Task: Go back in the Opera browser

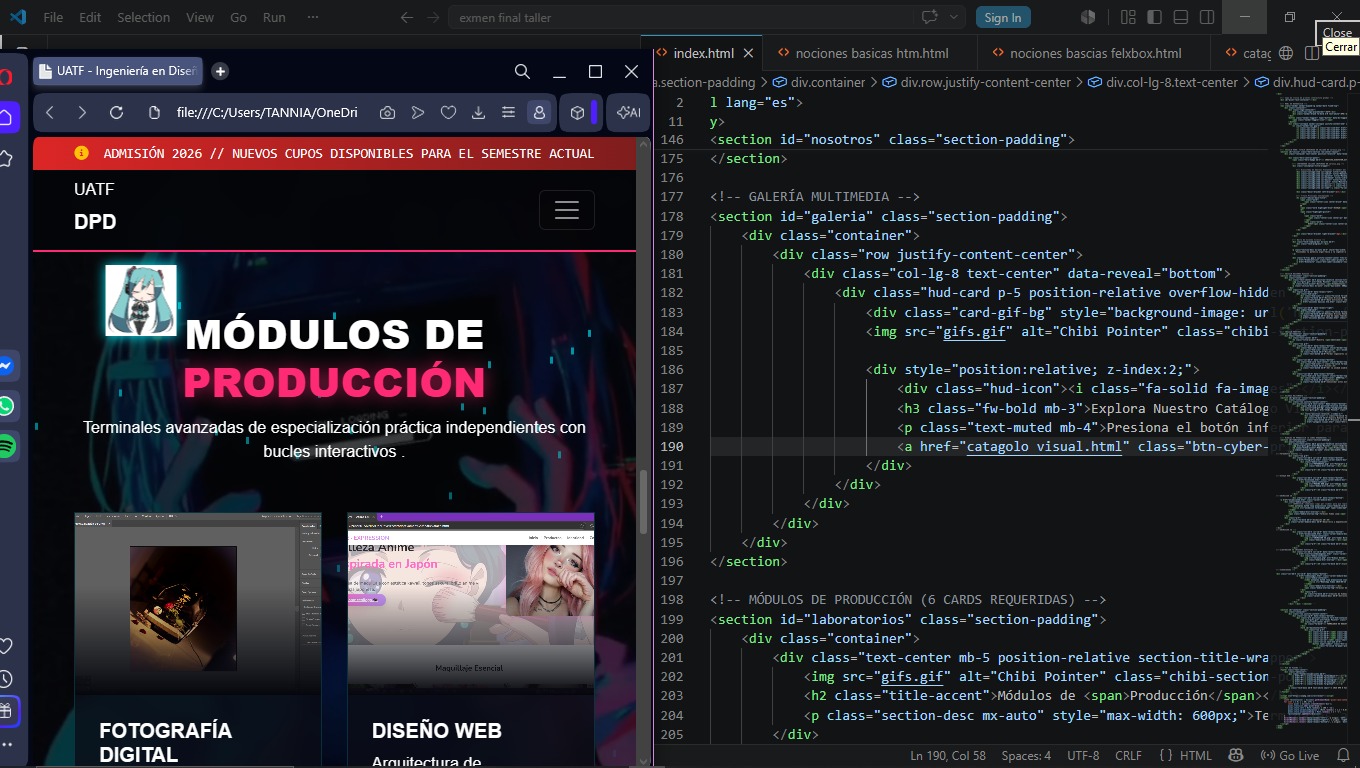Action: pyautogui.click(x=50, y=113)
